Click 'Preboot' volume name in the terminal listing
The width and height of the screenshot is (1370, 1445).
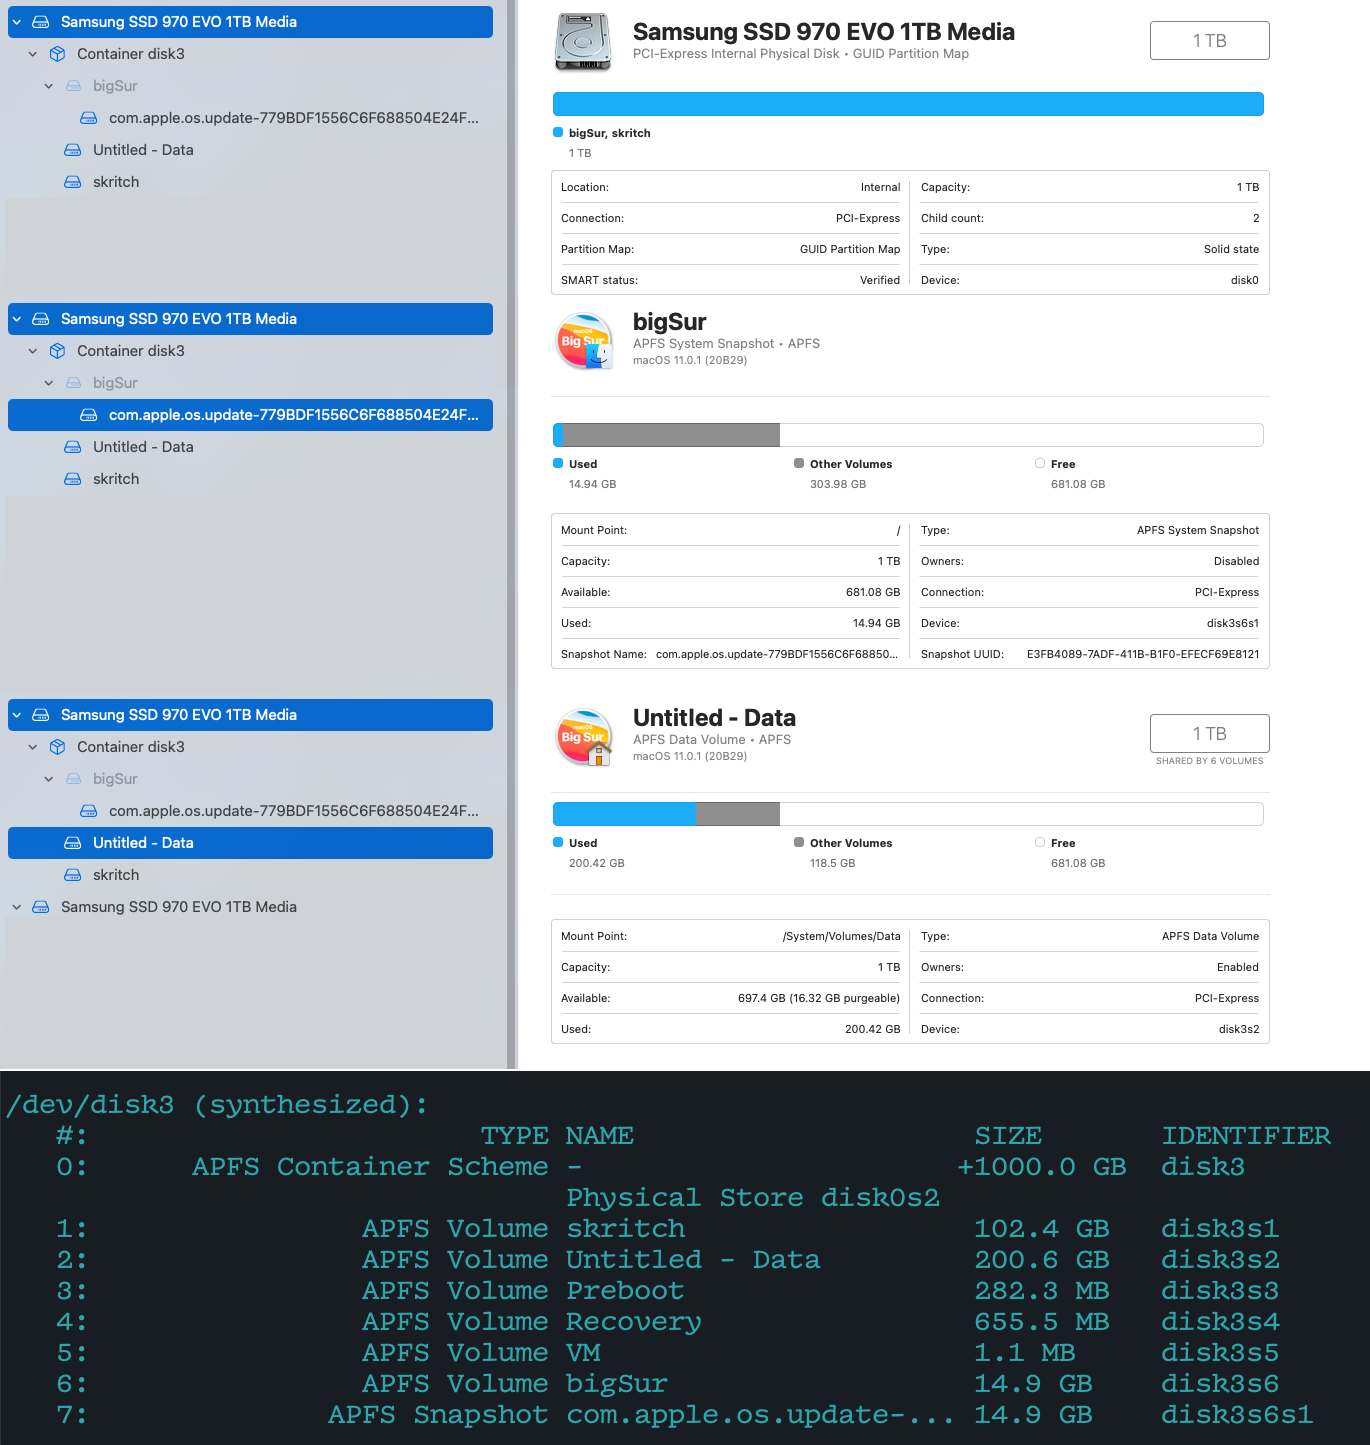[625, 1291]
